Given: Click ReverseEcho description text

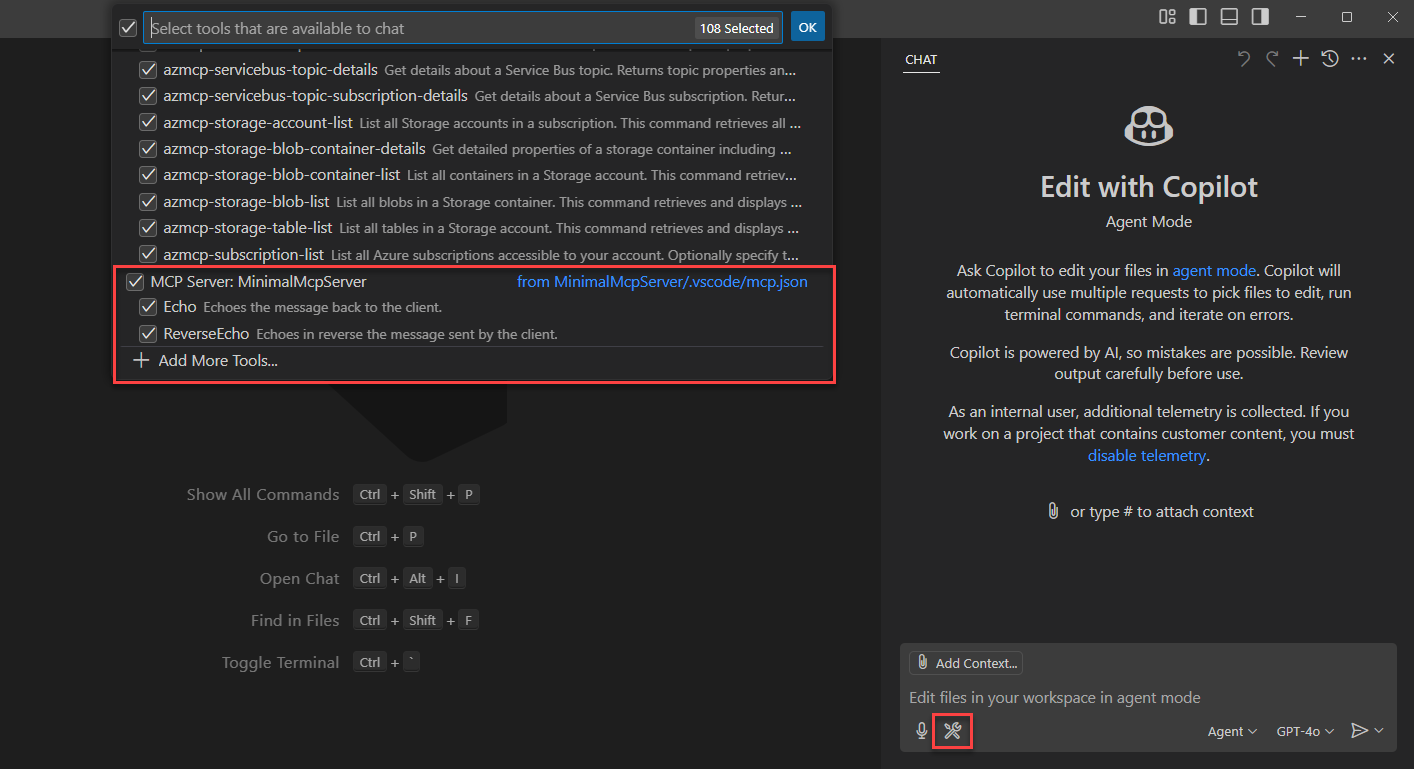Looking at the screenshot, I should (x=406, y=334).
